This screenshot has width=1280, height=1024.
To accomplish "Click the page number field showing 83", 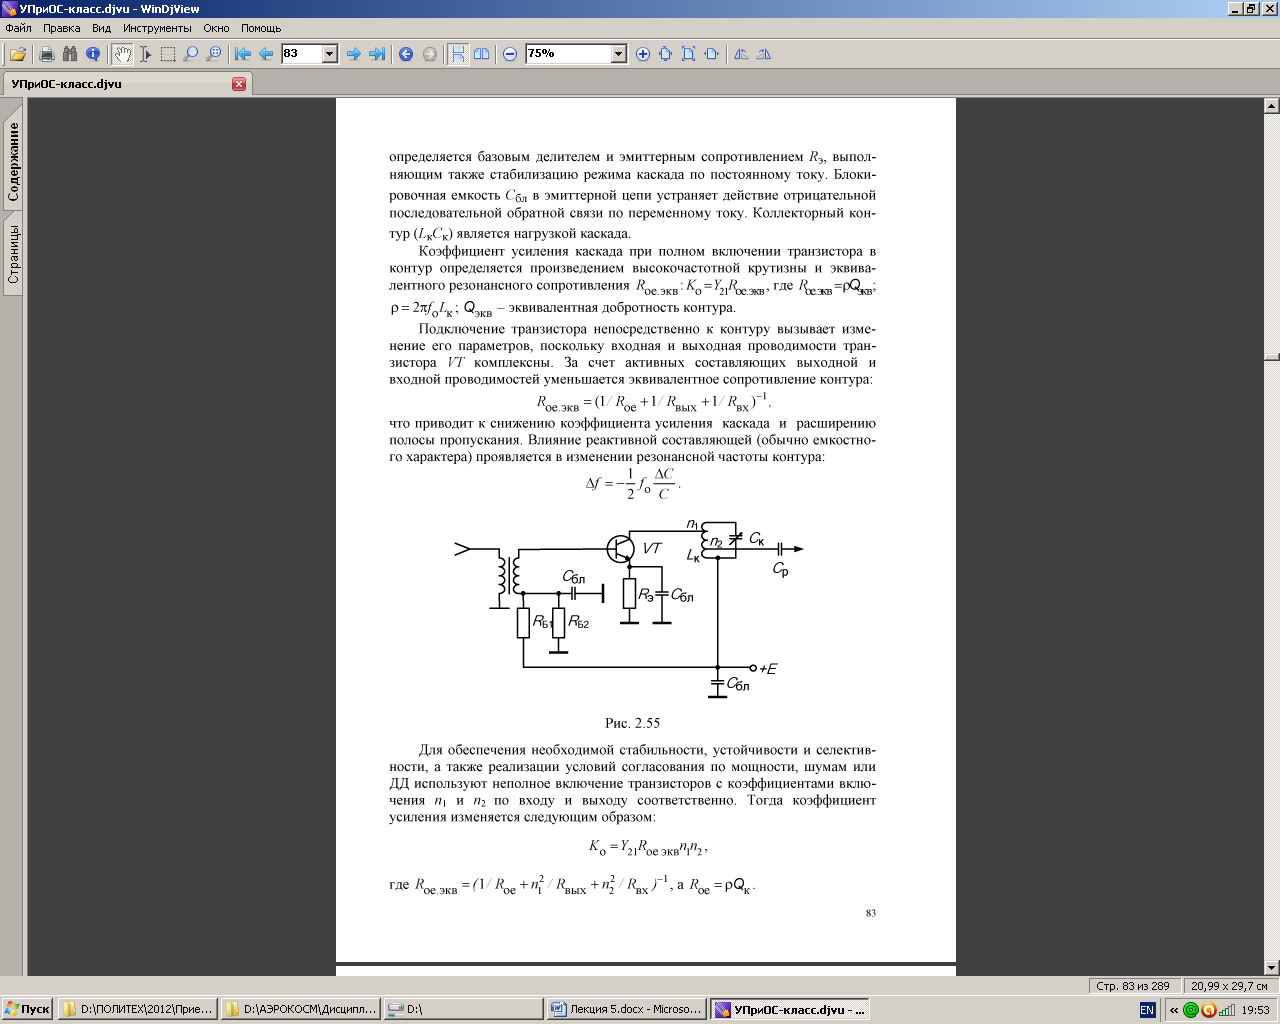I will tap(302, 54).
